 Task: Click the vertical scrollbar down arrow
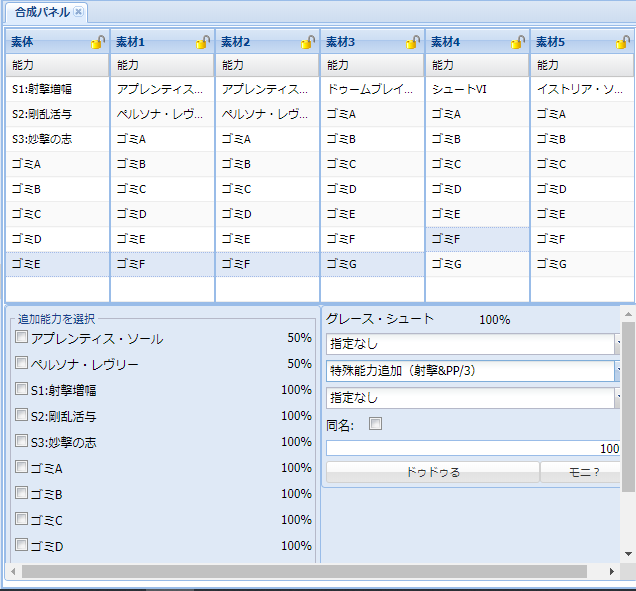tap(628, 554)
